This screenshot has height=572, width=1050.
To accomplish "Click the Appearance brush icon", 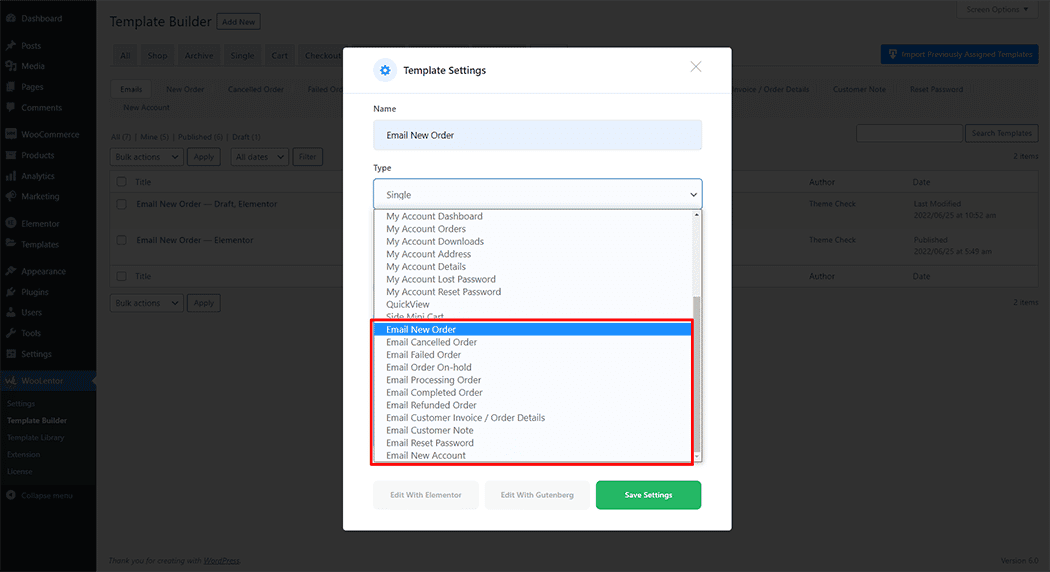I will [10, 271].
